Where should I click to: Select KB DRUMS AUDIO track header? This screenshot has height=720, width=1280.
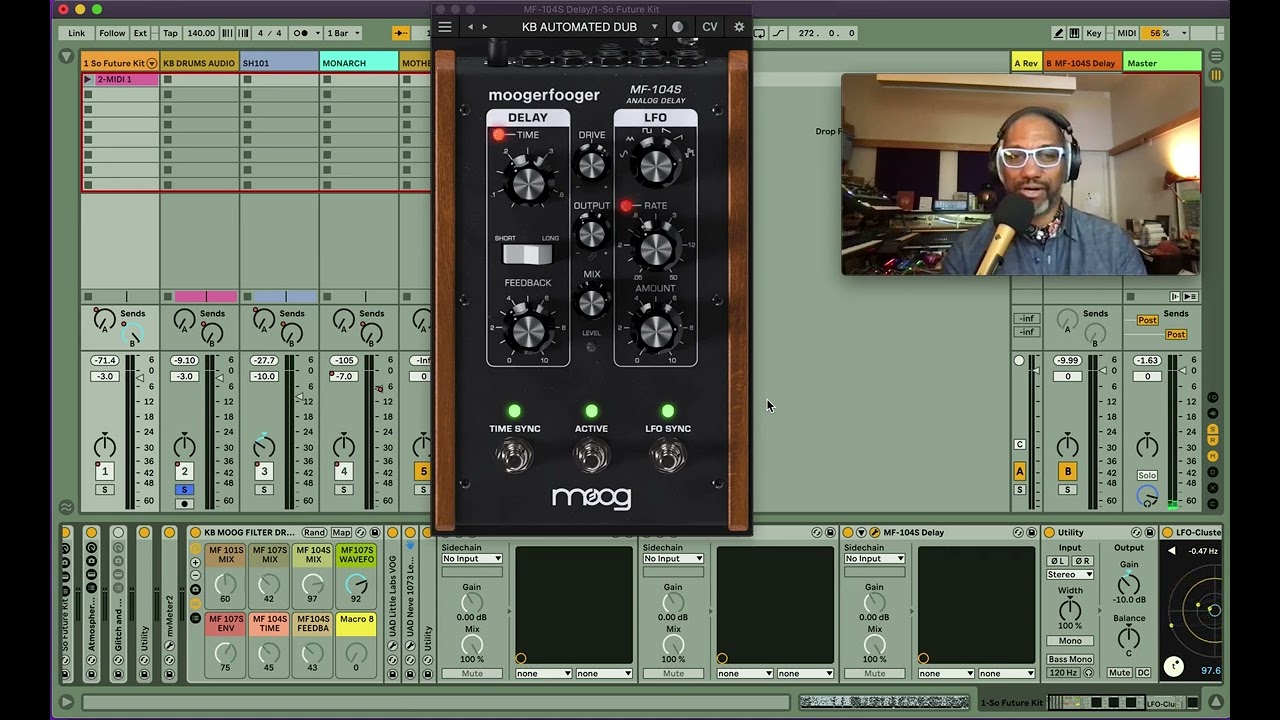pos(199,63)
